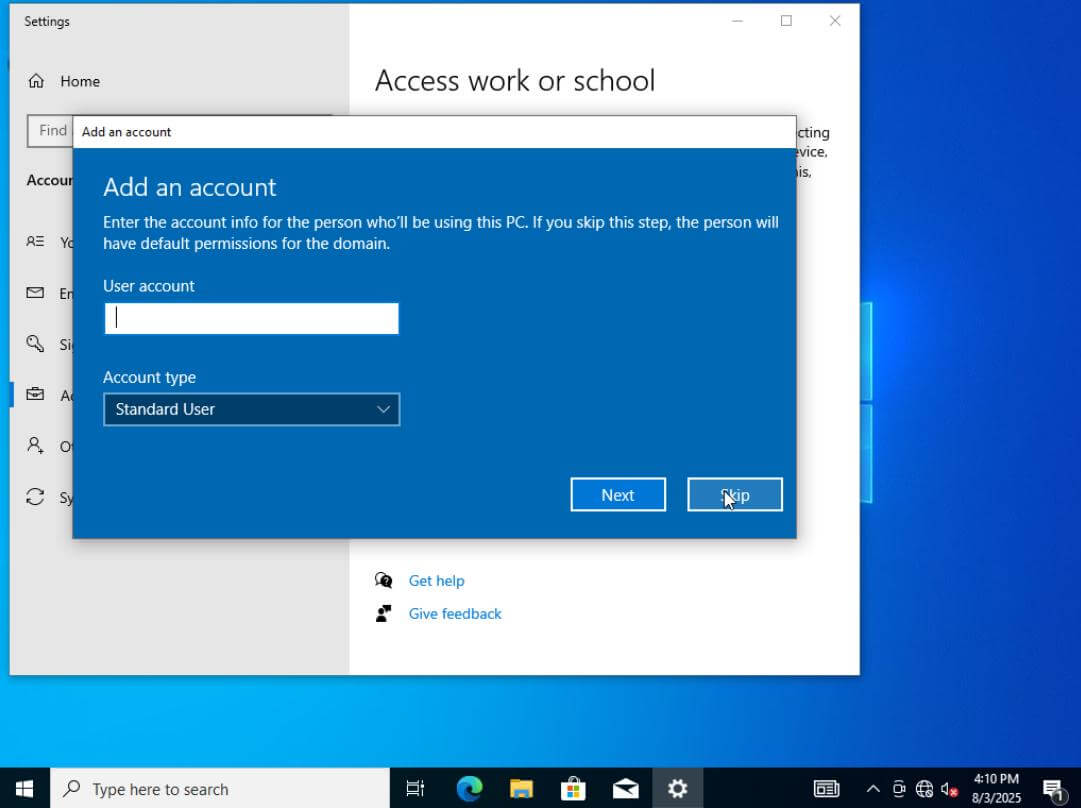Open the Get help link
1081x808 pixels.
click(x=436, y=580)
